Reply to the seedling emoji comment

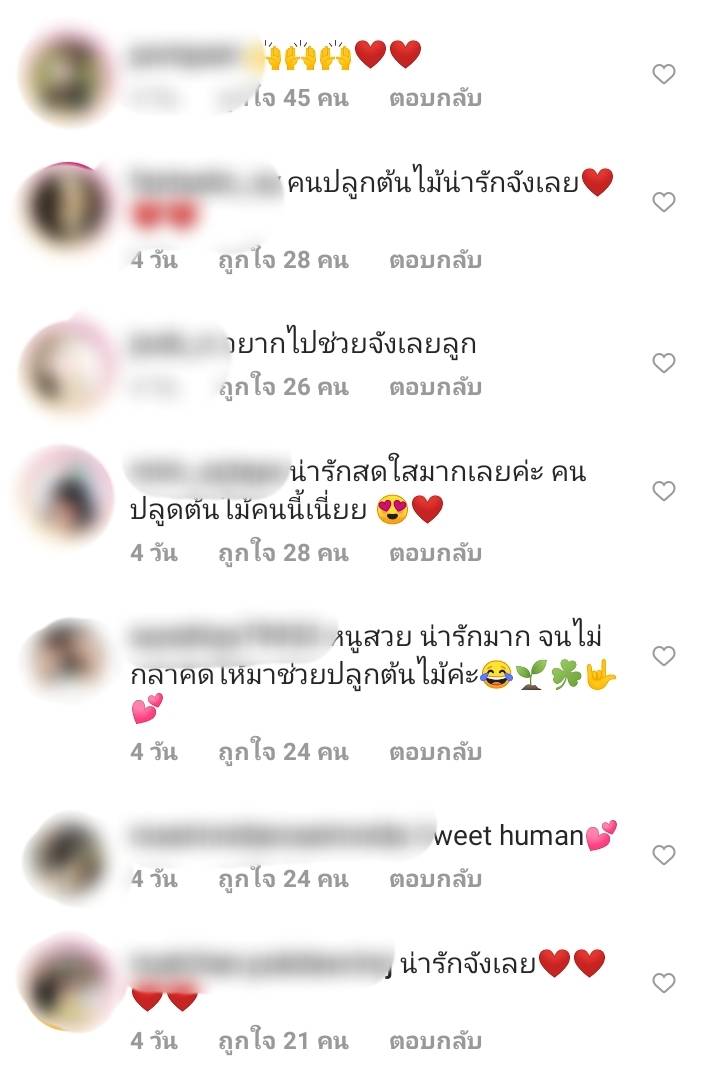point(435,752)
